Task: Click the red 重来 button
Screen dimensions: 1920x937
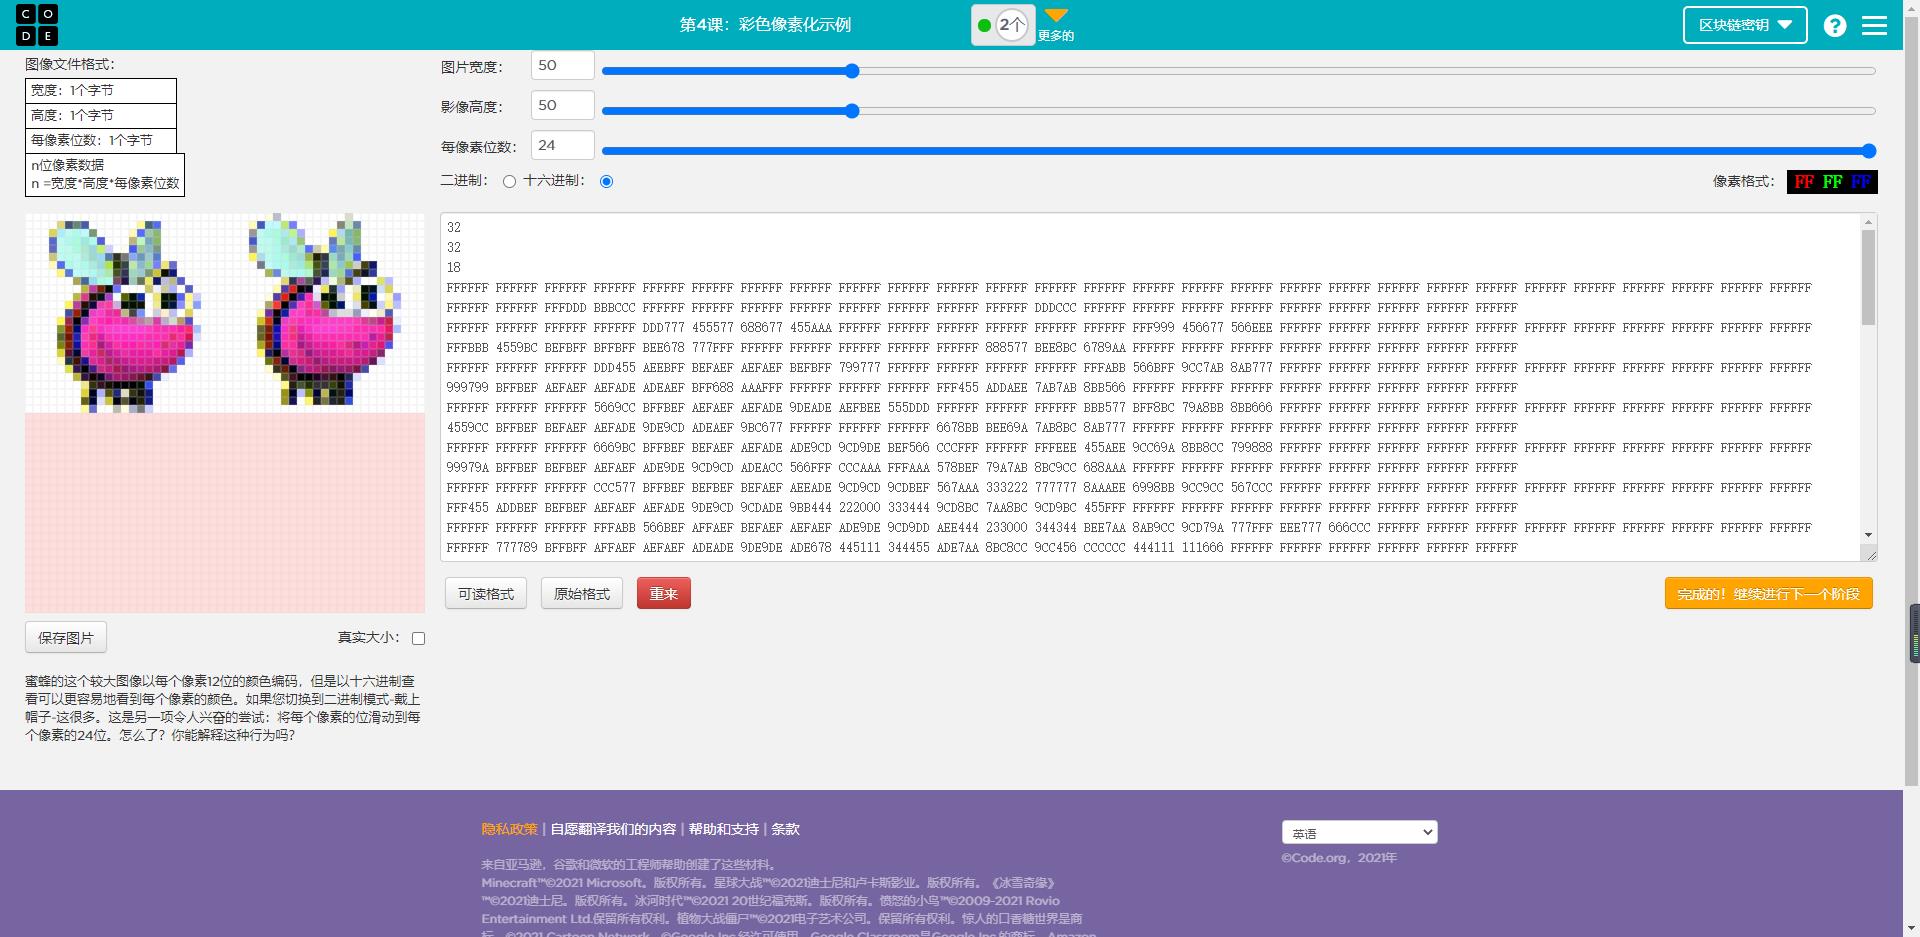Action: click(x=664, y=594)
